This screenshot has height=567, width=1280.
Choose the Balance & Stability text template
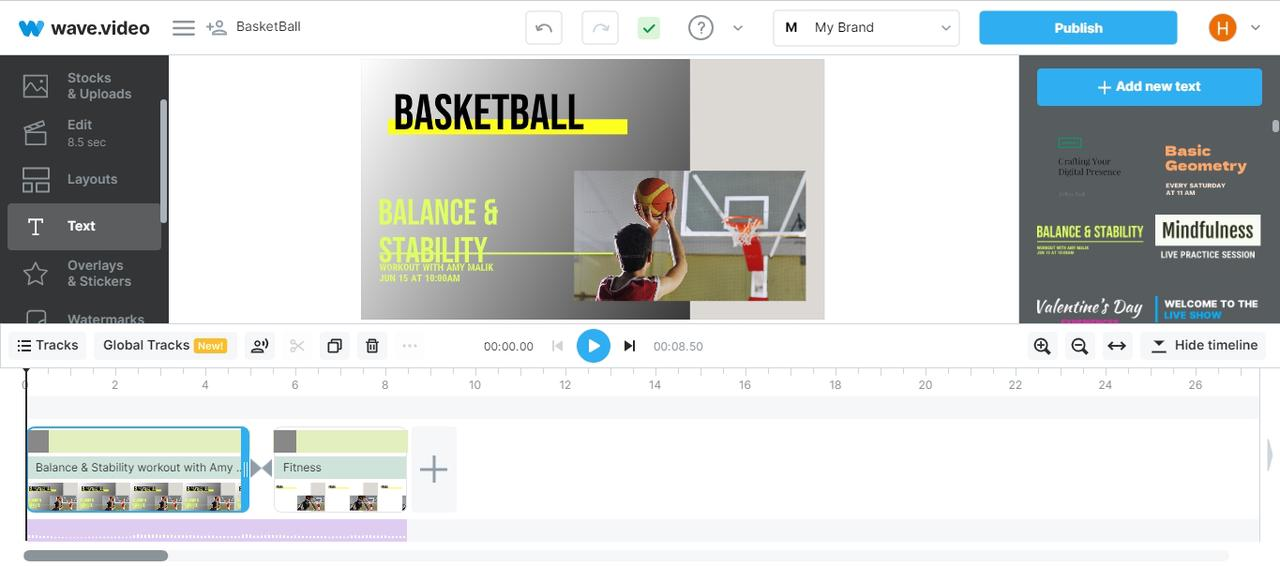pyautogui.click(x=1090, y=240)
